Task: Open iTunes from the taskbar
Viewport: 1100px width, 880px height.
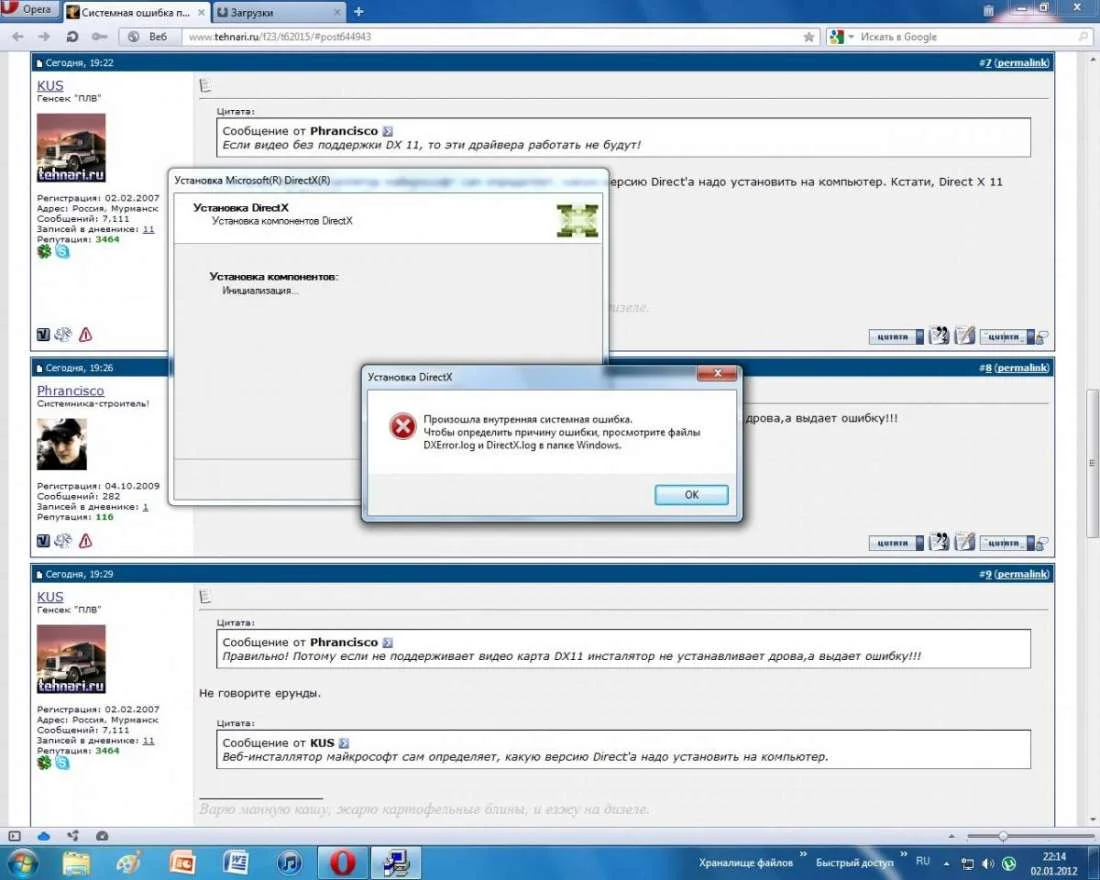Action: tap(289, 862)
